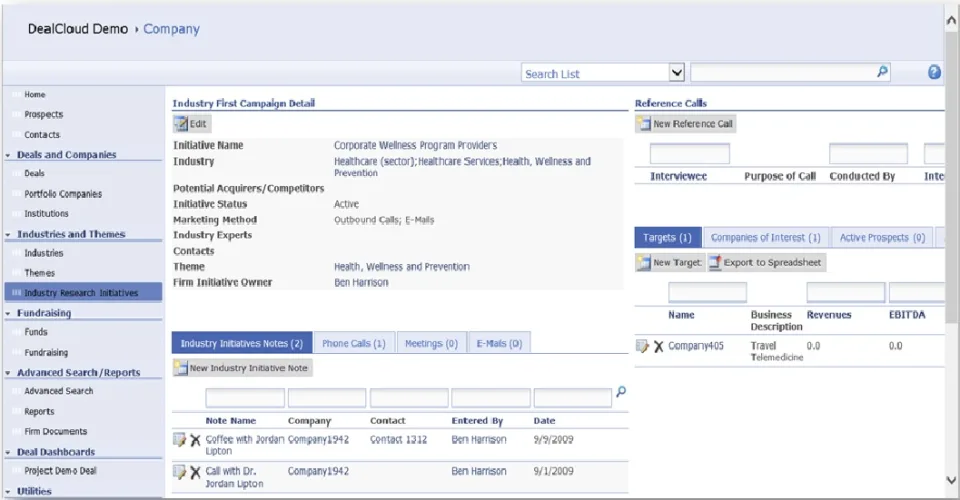This screenshot has width=960, height=500.
Task: Click the notes filter magnifier icon
Action: point(621,392)
